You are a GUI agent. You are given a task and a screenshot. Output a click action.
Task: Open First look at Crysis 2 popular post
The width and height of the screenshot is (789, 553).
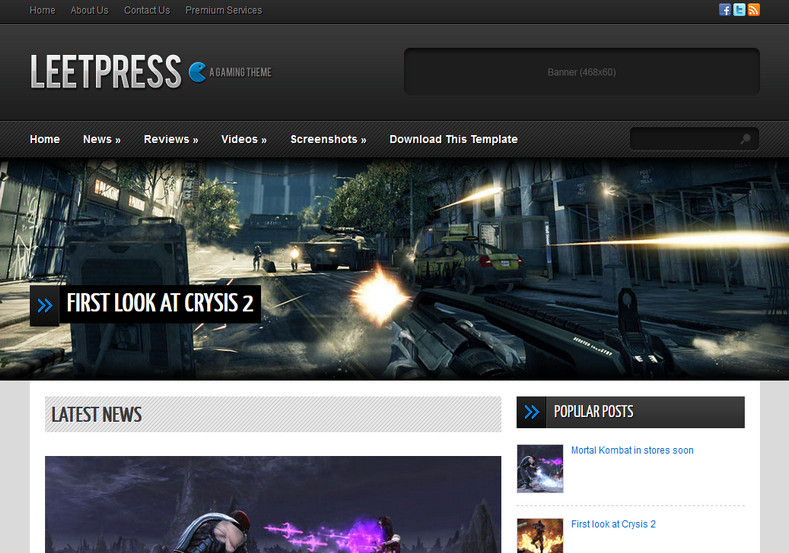pyautogui.click(x=613, y=524)
